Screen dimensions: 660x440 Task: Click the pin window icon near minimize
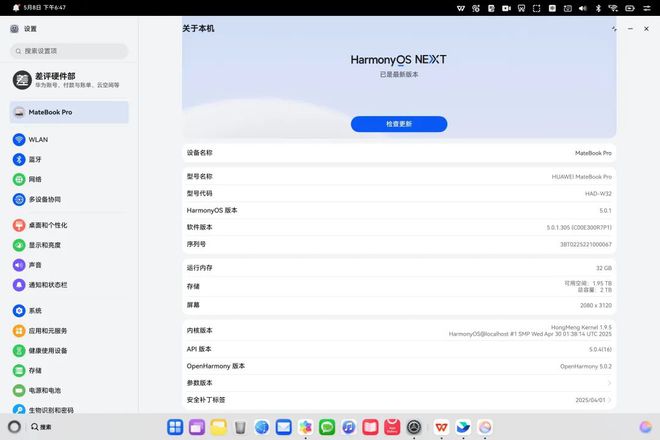[x=615, y=29]
